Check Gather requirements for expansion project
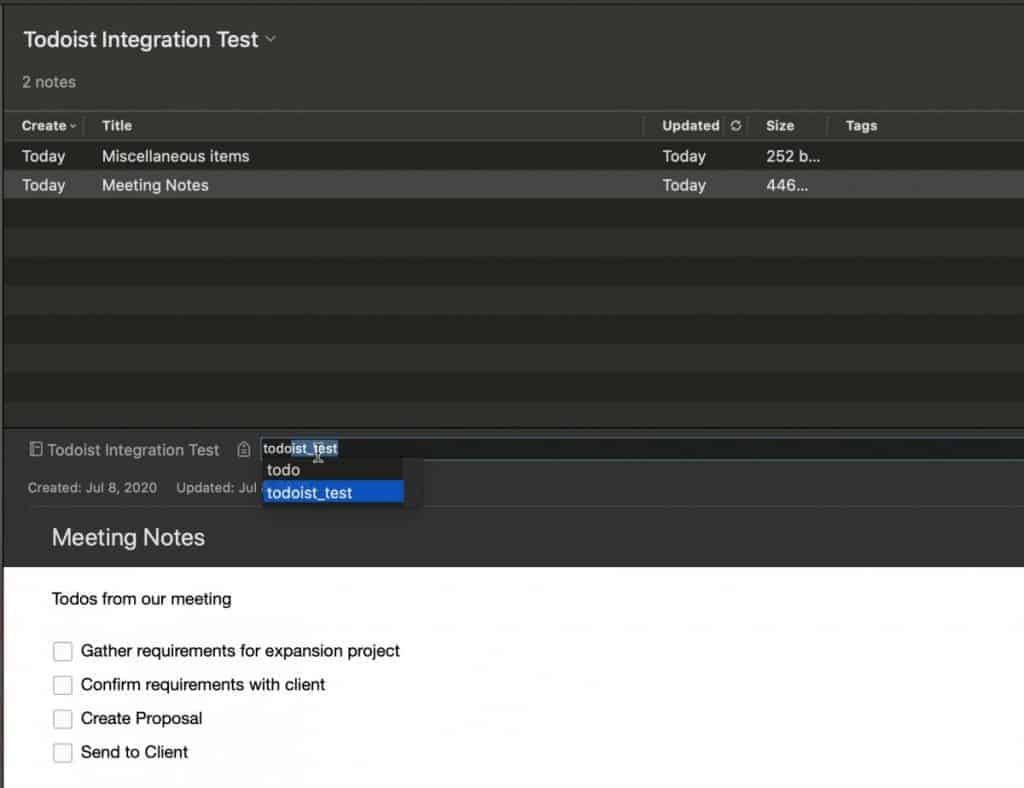 coord(63,651)
